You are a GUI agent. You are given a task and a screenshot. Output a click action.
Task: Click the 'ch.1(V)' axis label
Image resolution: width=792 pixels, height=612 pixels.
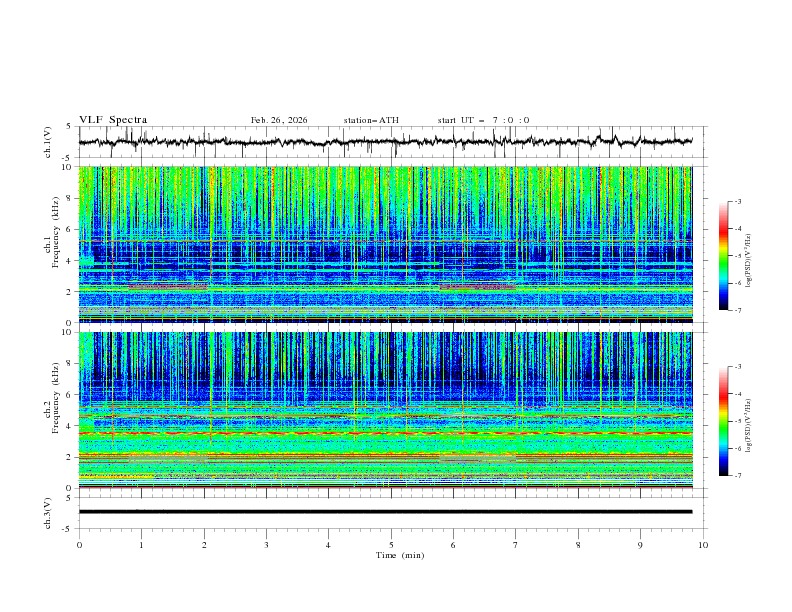point(48,142)
